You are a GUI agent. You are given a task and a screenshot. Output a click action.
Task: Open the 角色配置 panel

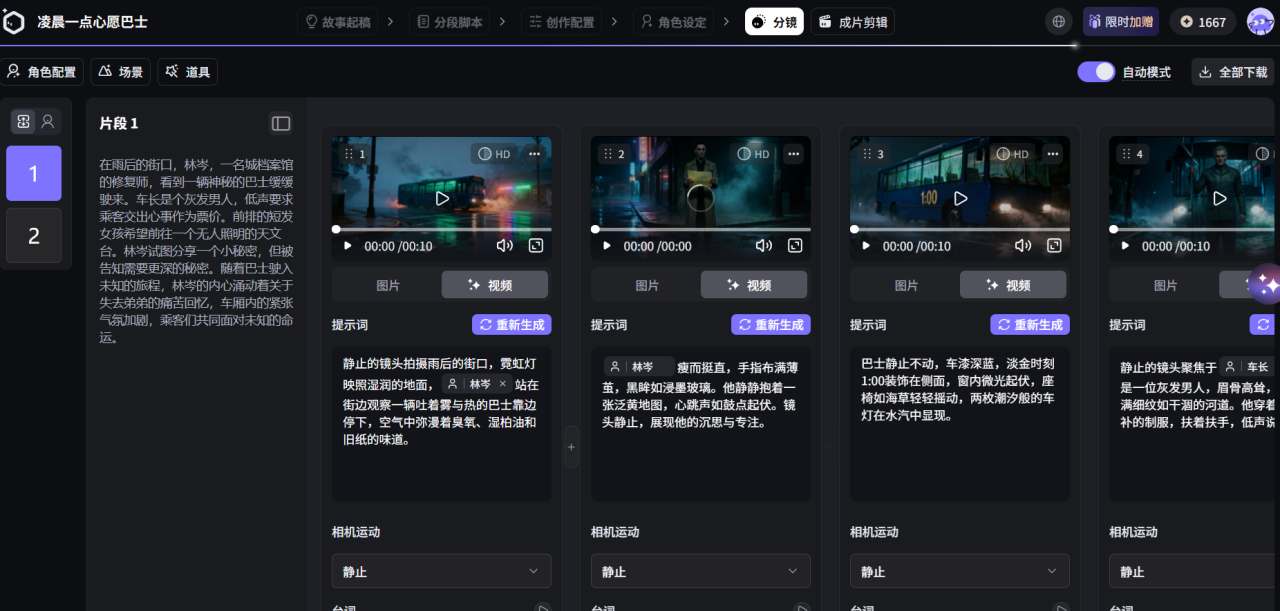coord(40,71)
